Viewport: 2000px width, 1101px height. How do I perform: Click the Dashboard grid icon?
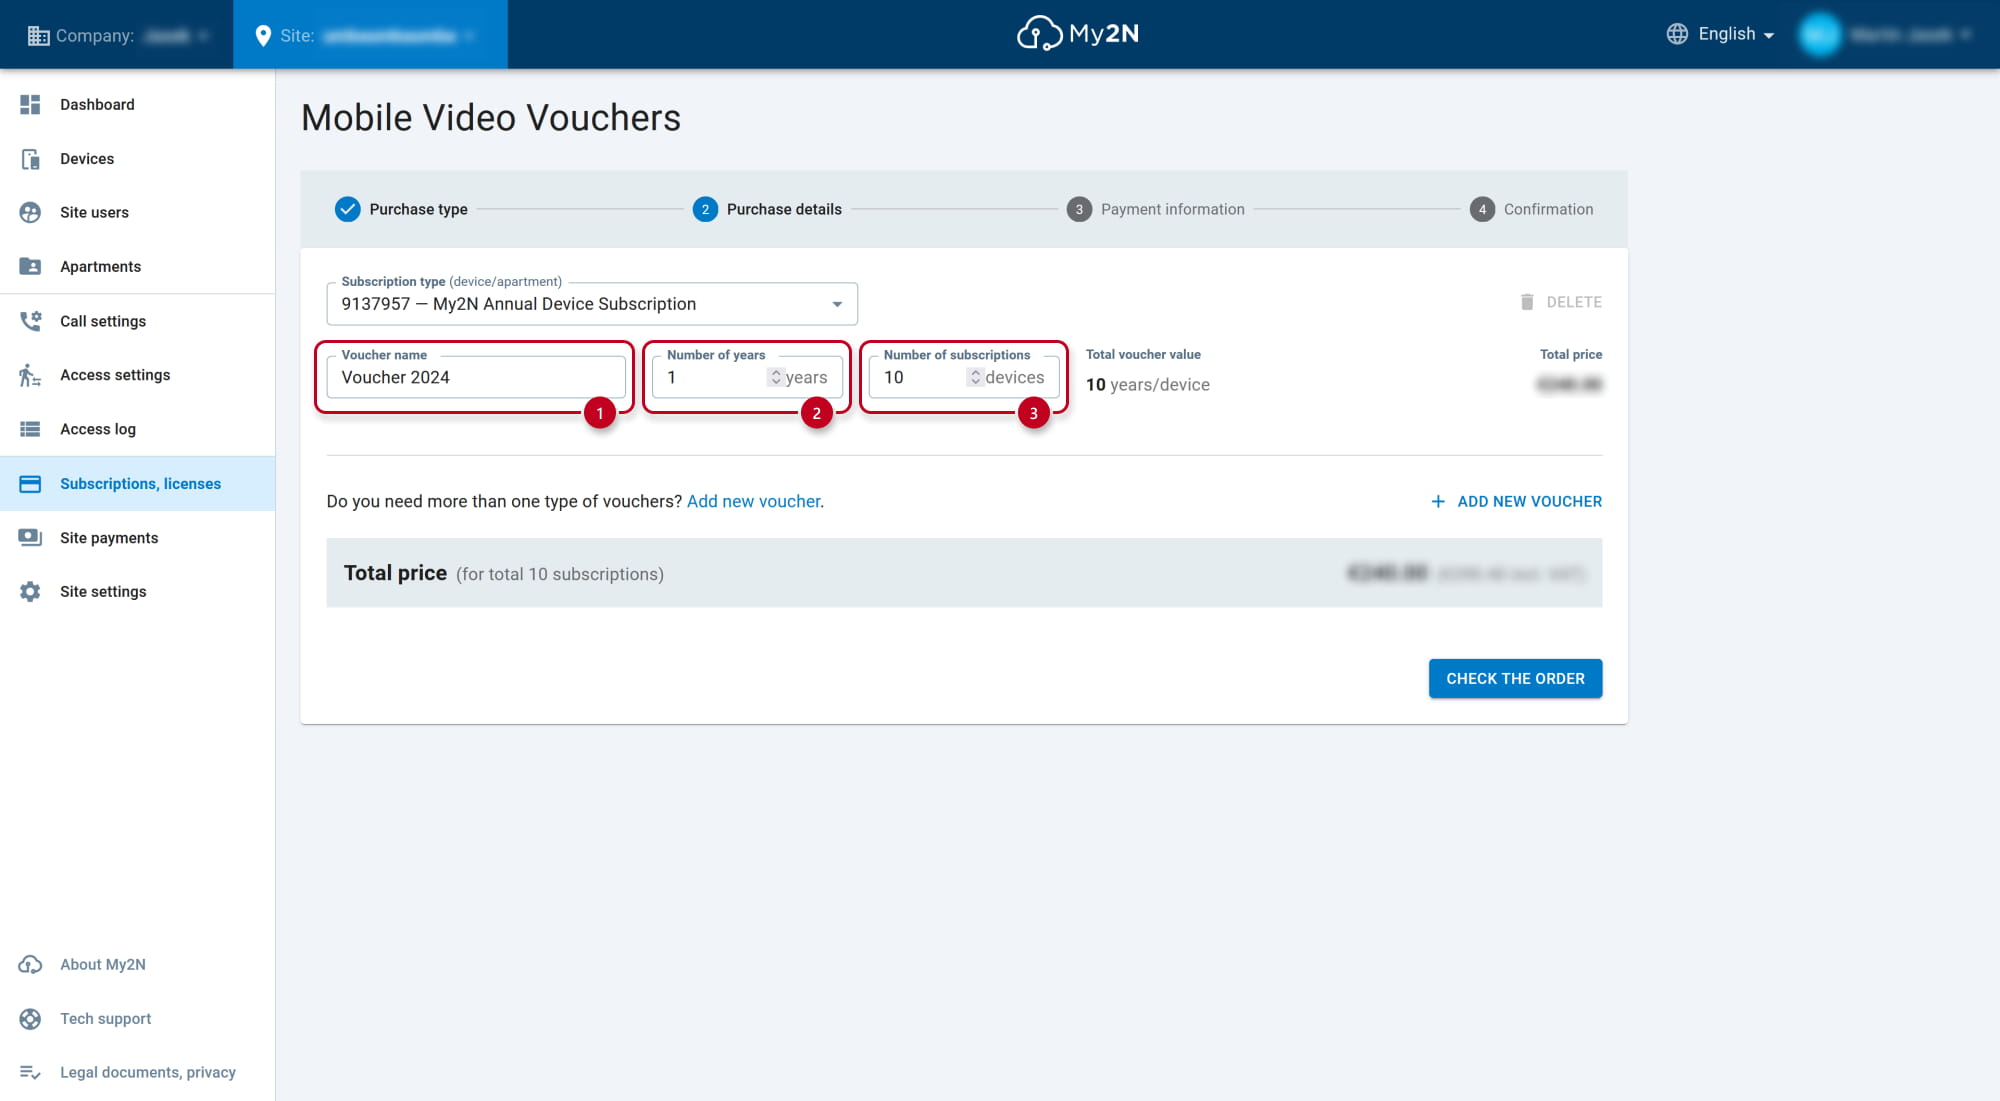[x=30, y=104]
